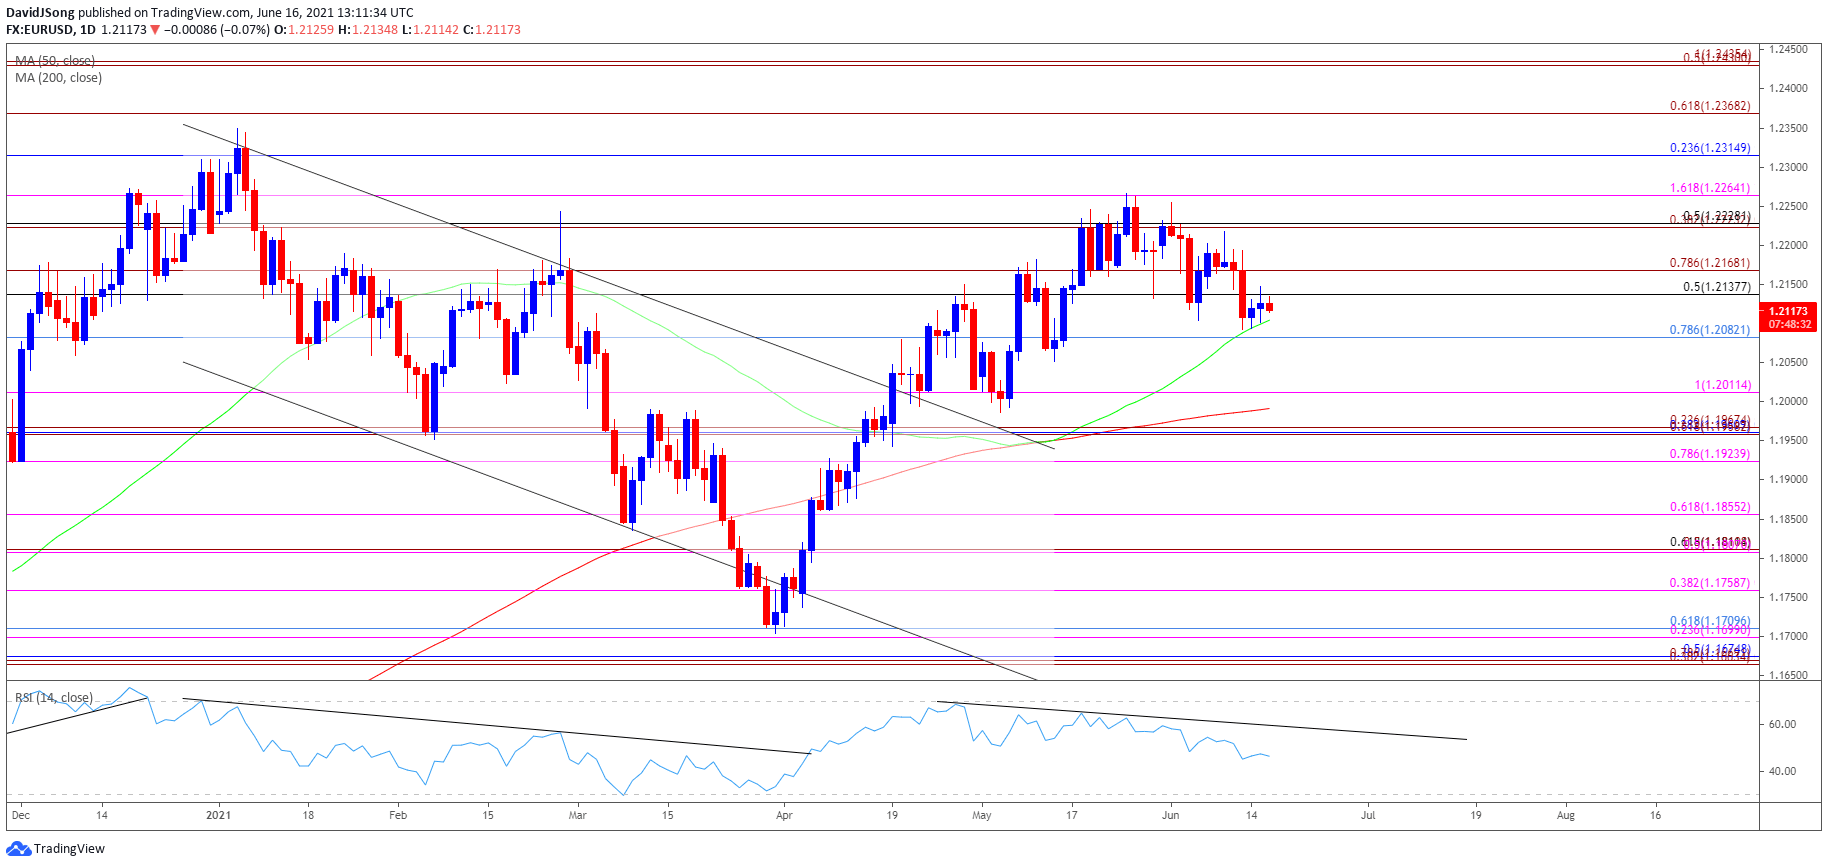Click the 1.24500 price axis label
Image resolution: width=1828 pixels, height=867 pixels.
[x=1789, y=49]
